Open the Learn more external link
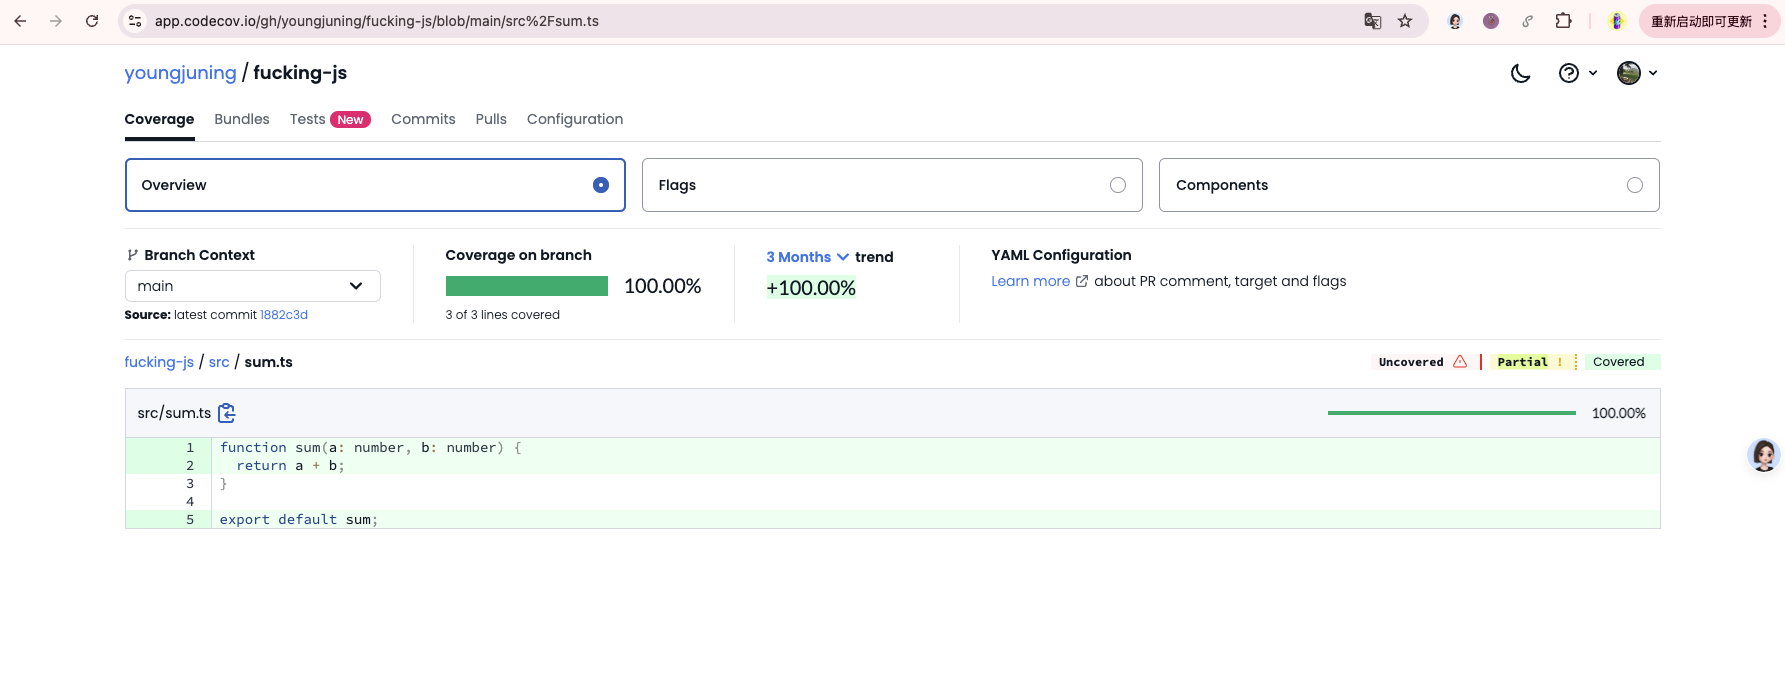Screen dimensions: 1785x681 click(1039, 281)
